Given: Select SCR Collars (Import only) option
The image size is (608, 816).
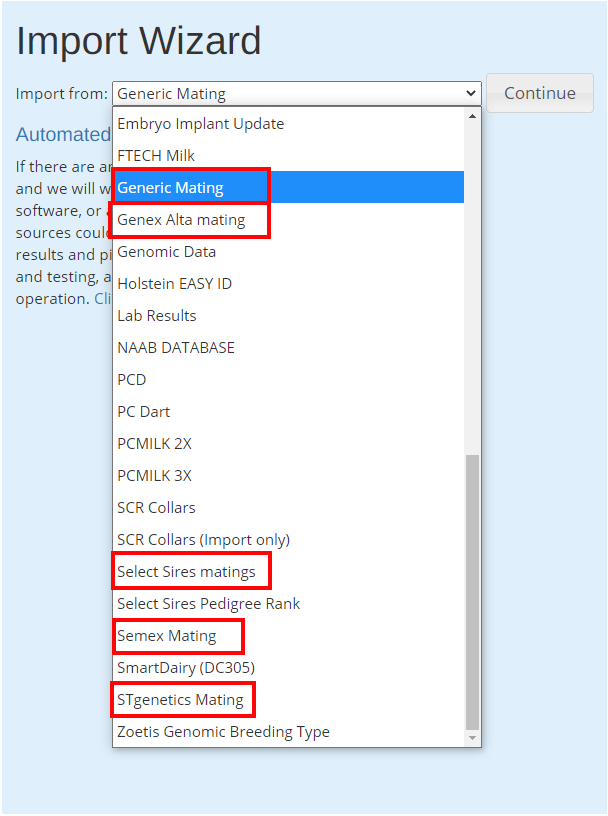Looking at the screenshot, I should pyautogui.click(x=288, y=540).
